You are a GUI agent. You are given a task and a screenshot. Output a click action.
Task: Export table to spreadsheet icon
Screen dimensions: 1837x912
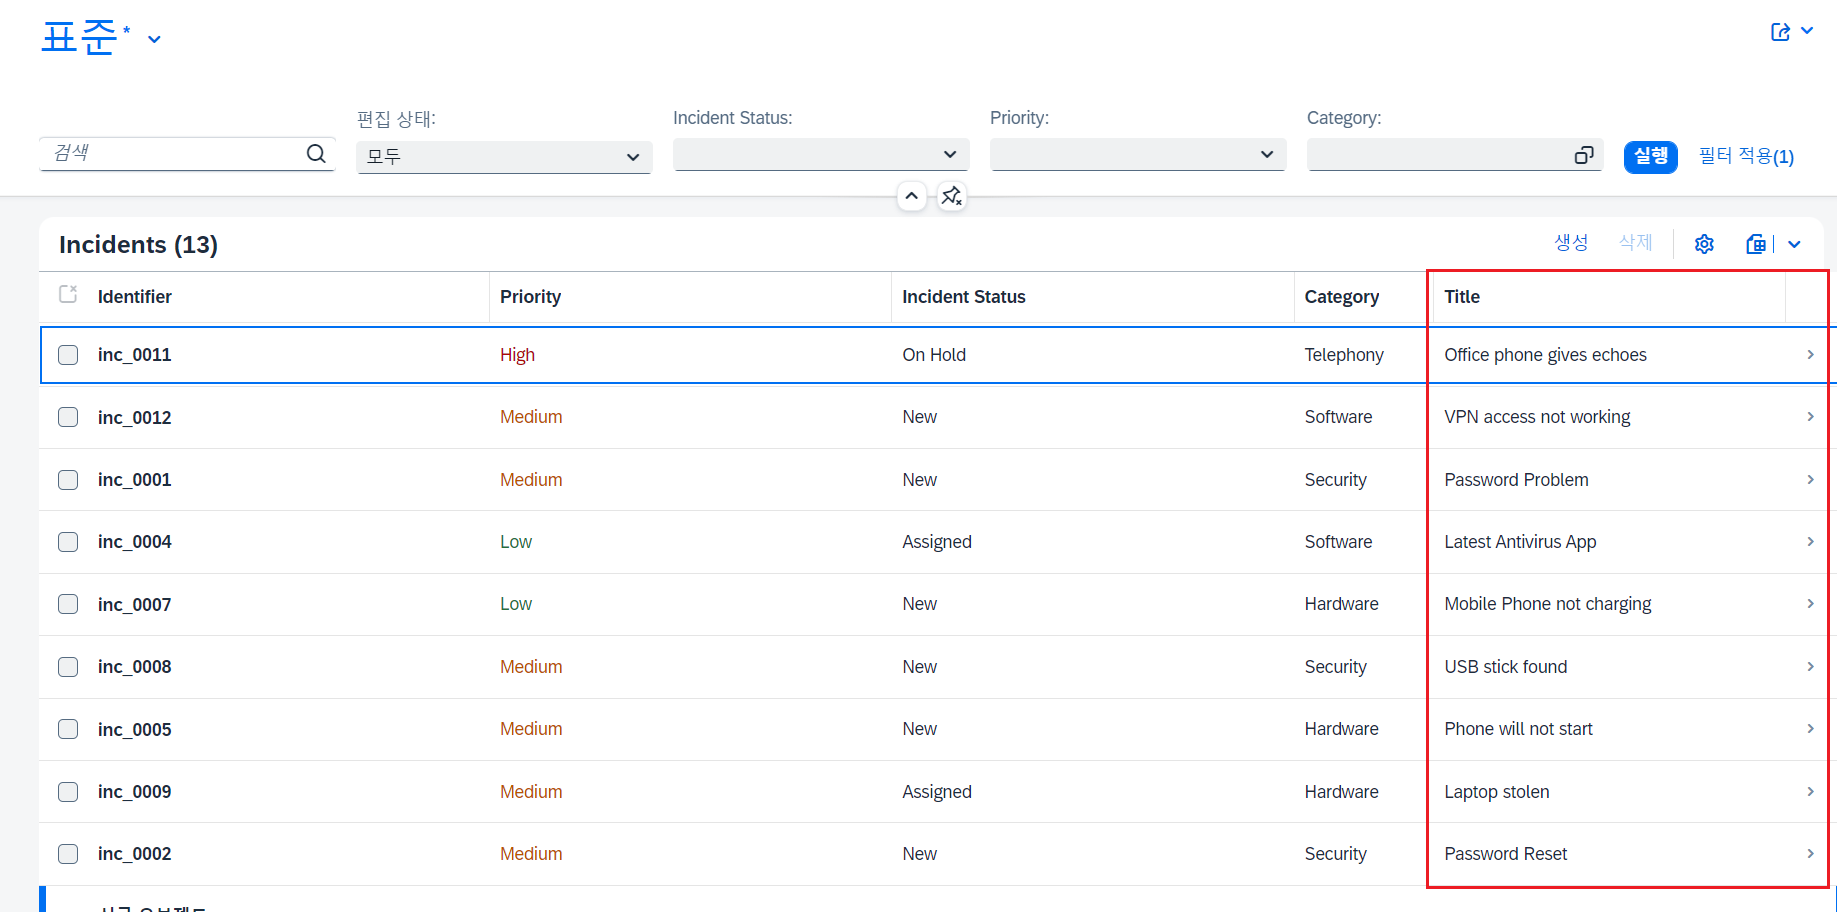coord(1756,244)
